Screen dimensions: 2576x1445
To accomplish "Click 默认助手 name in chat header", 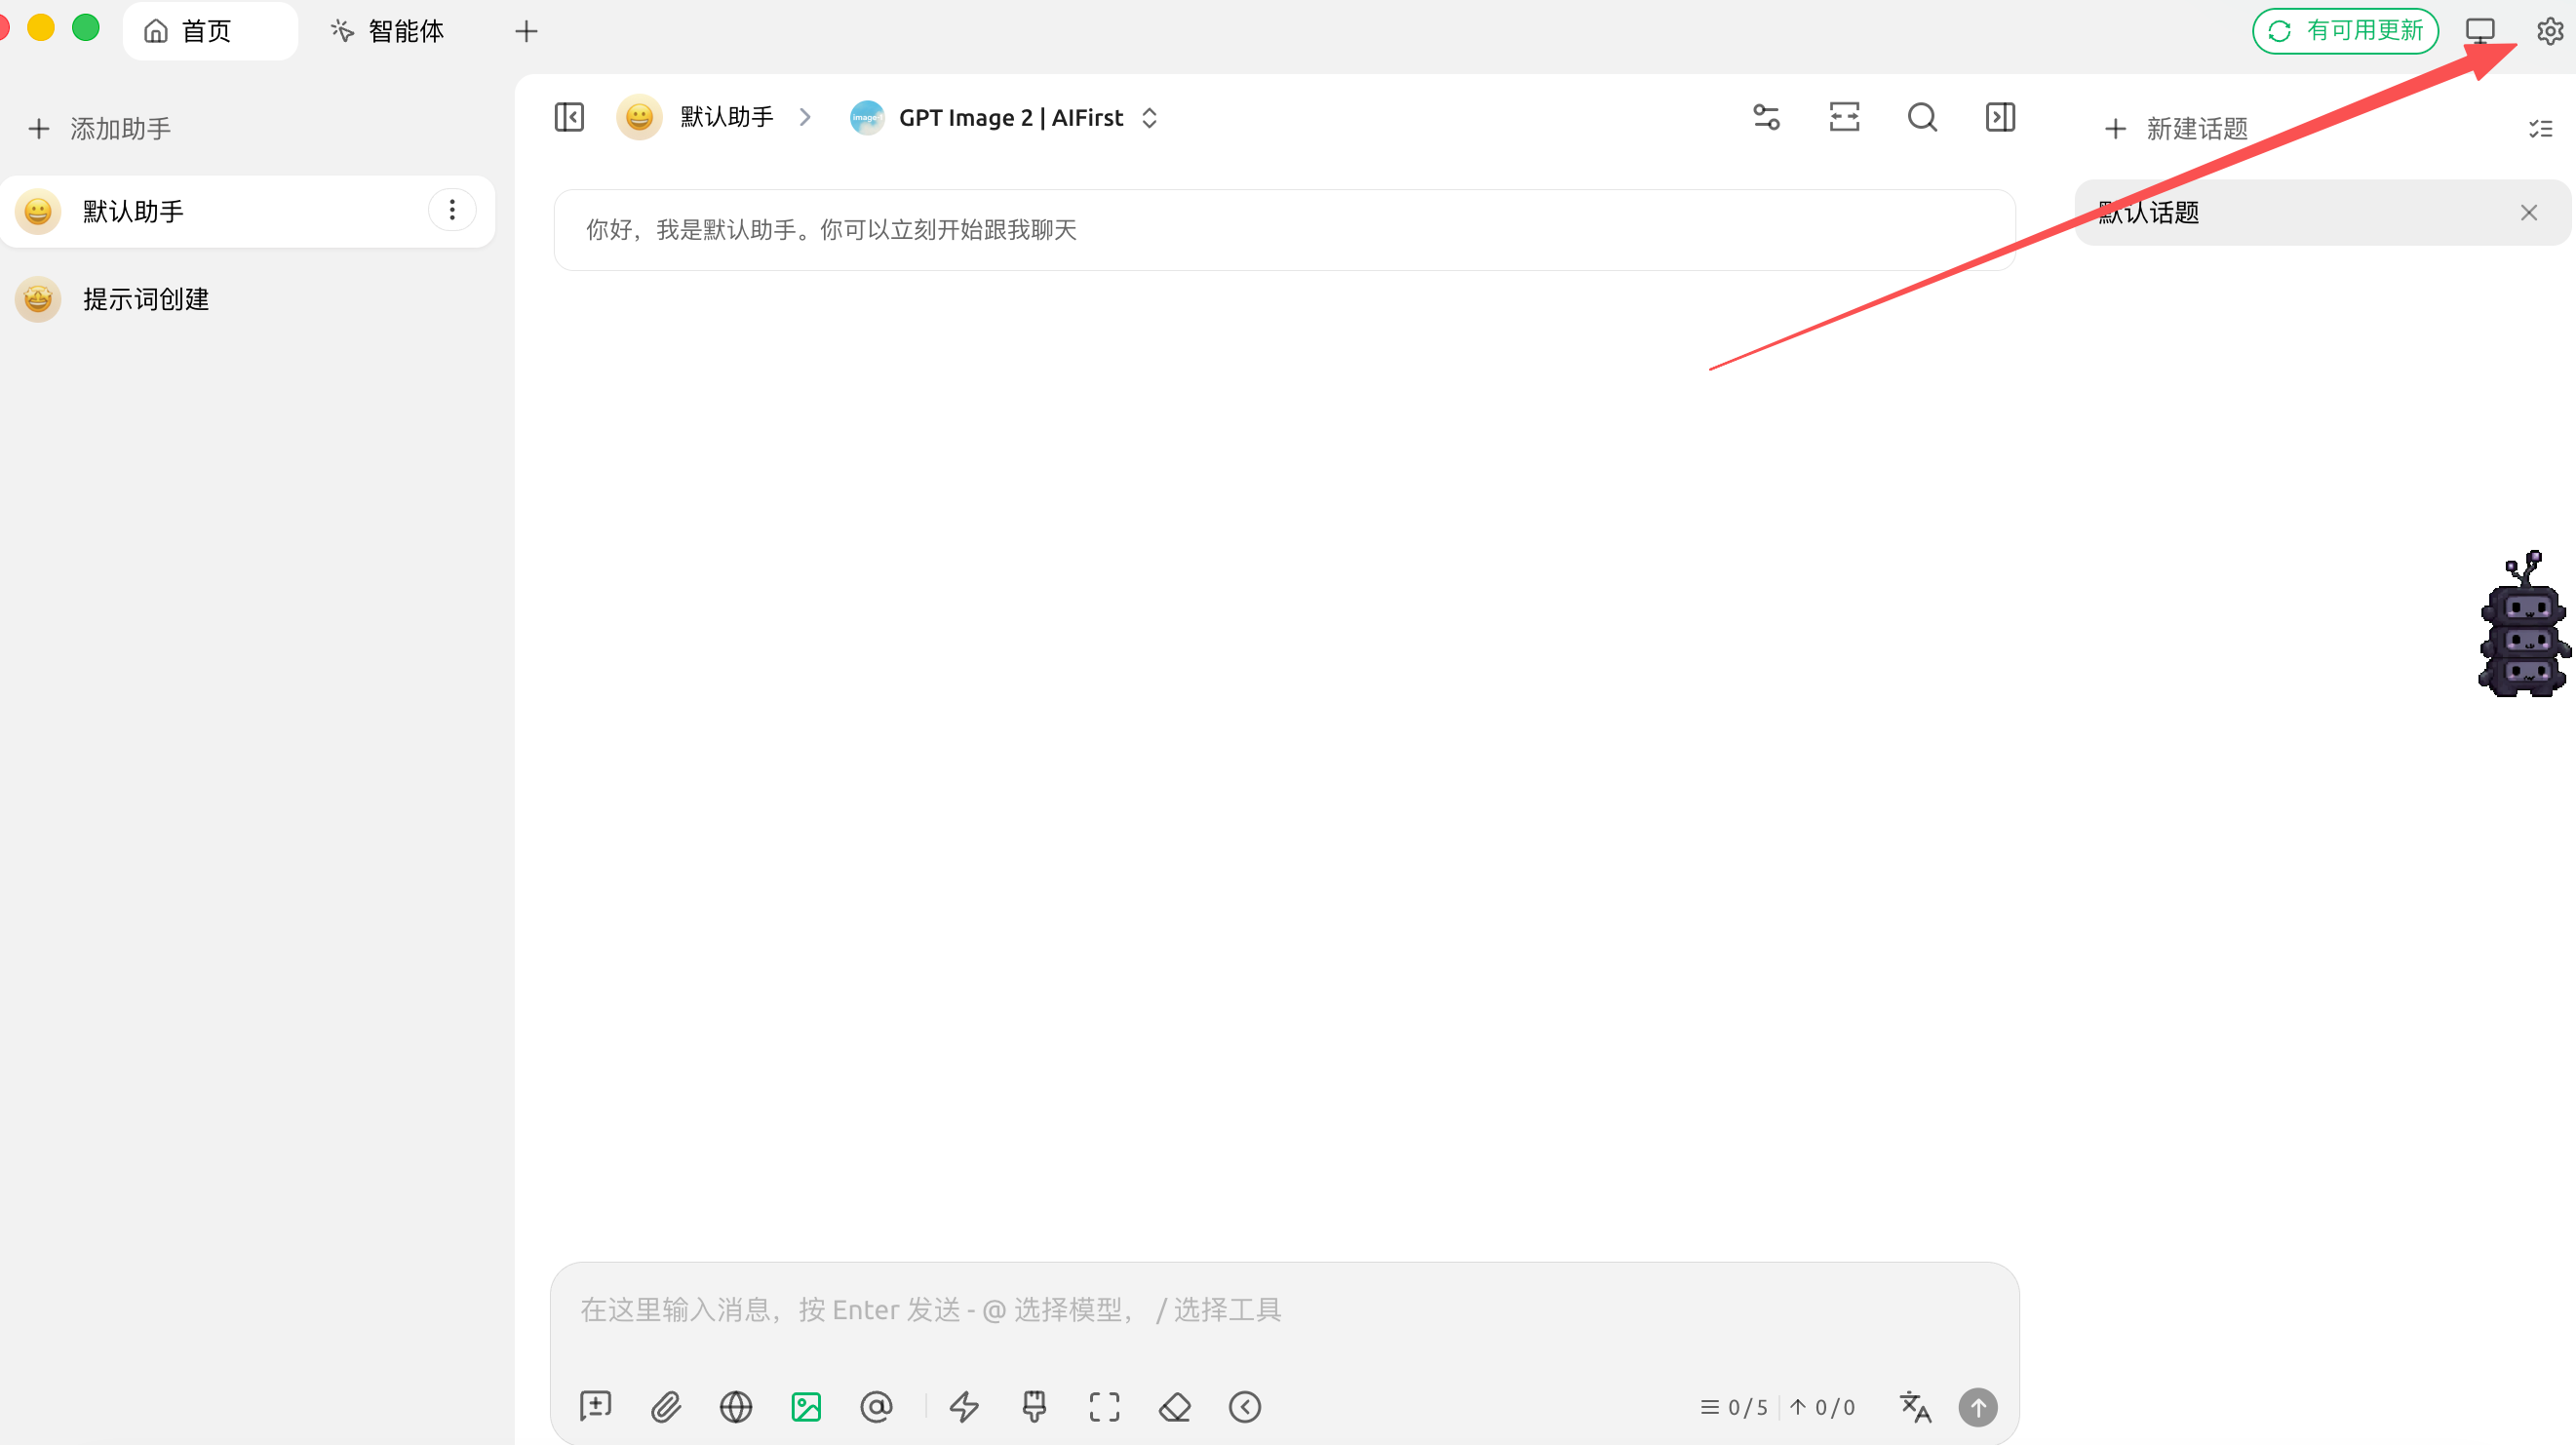I will 727,118.
